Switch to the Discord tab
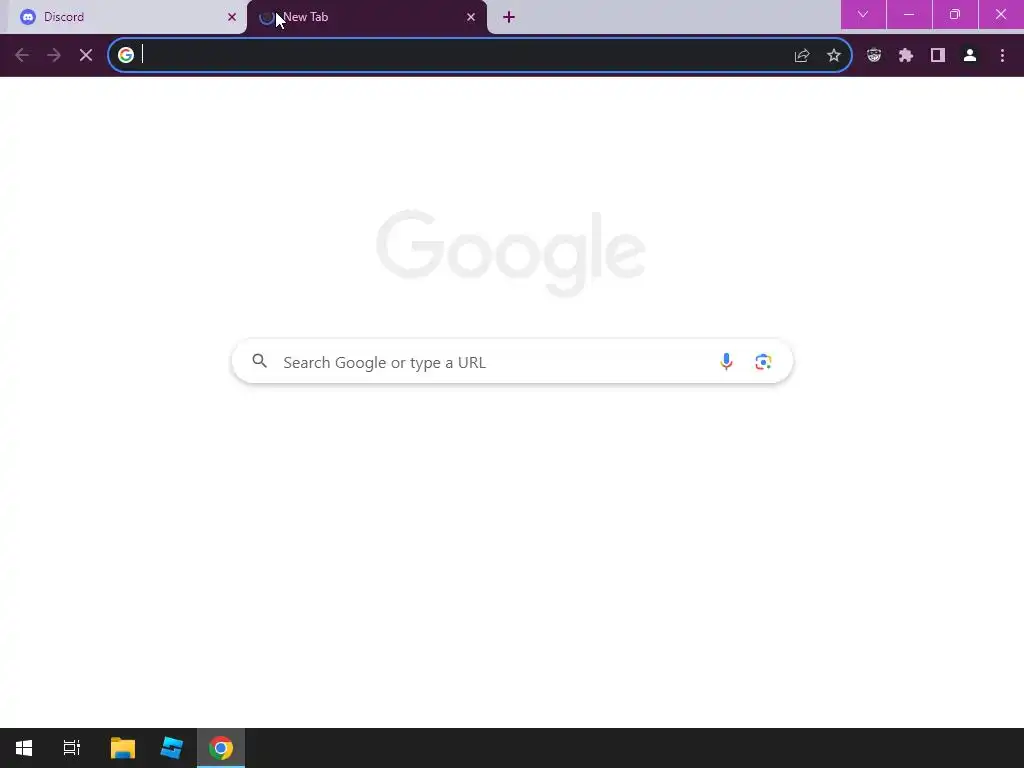 (x=127, y=17)
